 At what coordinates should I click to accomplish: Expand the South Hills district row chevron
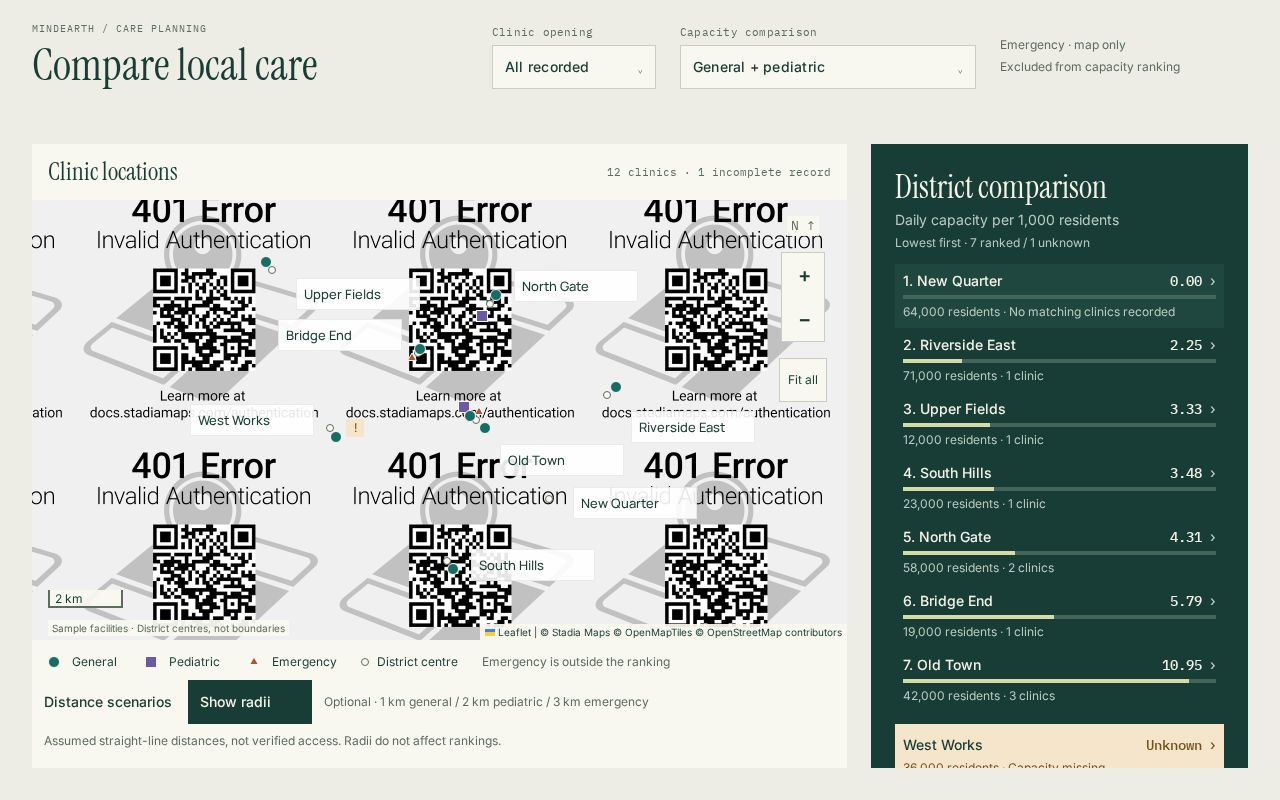1213,474
